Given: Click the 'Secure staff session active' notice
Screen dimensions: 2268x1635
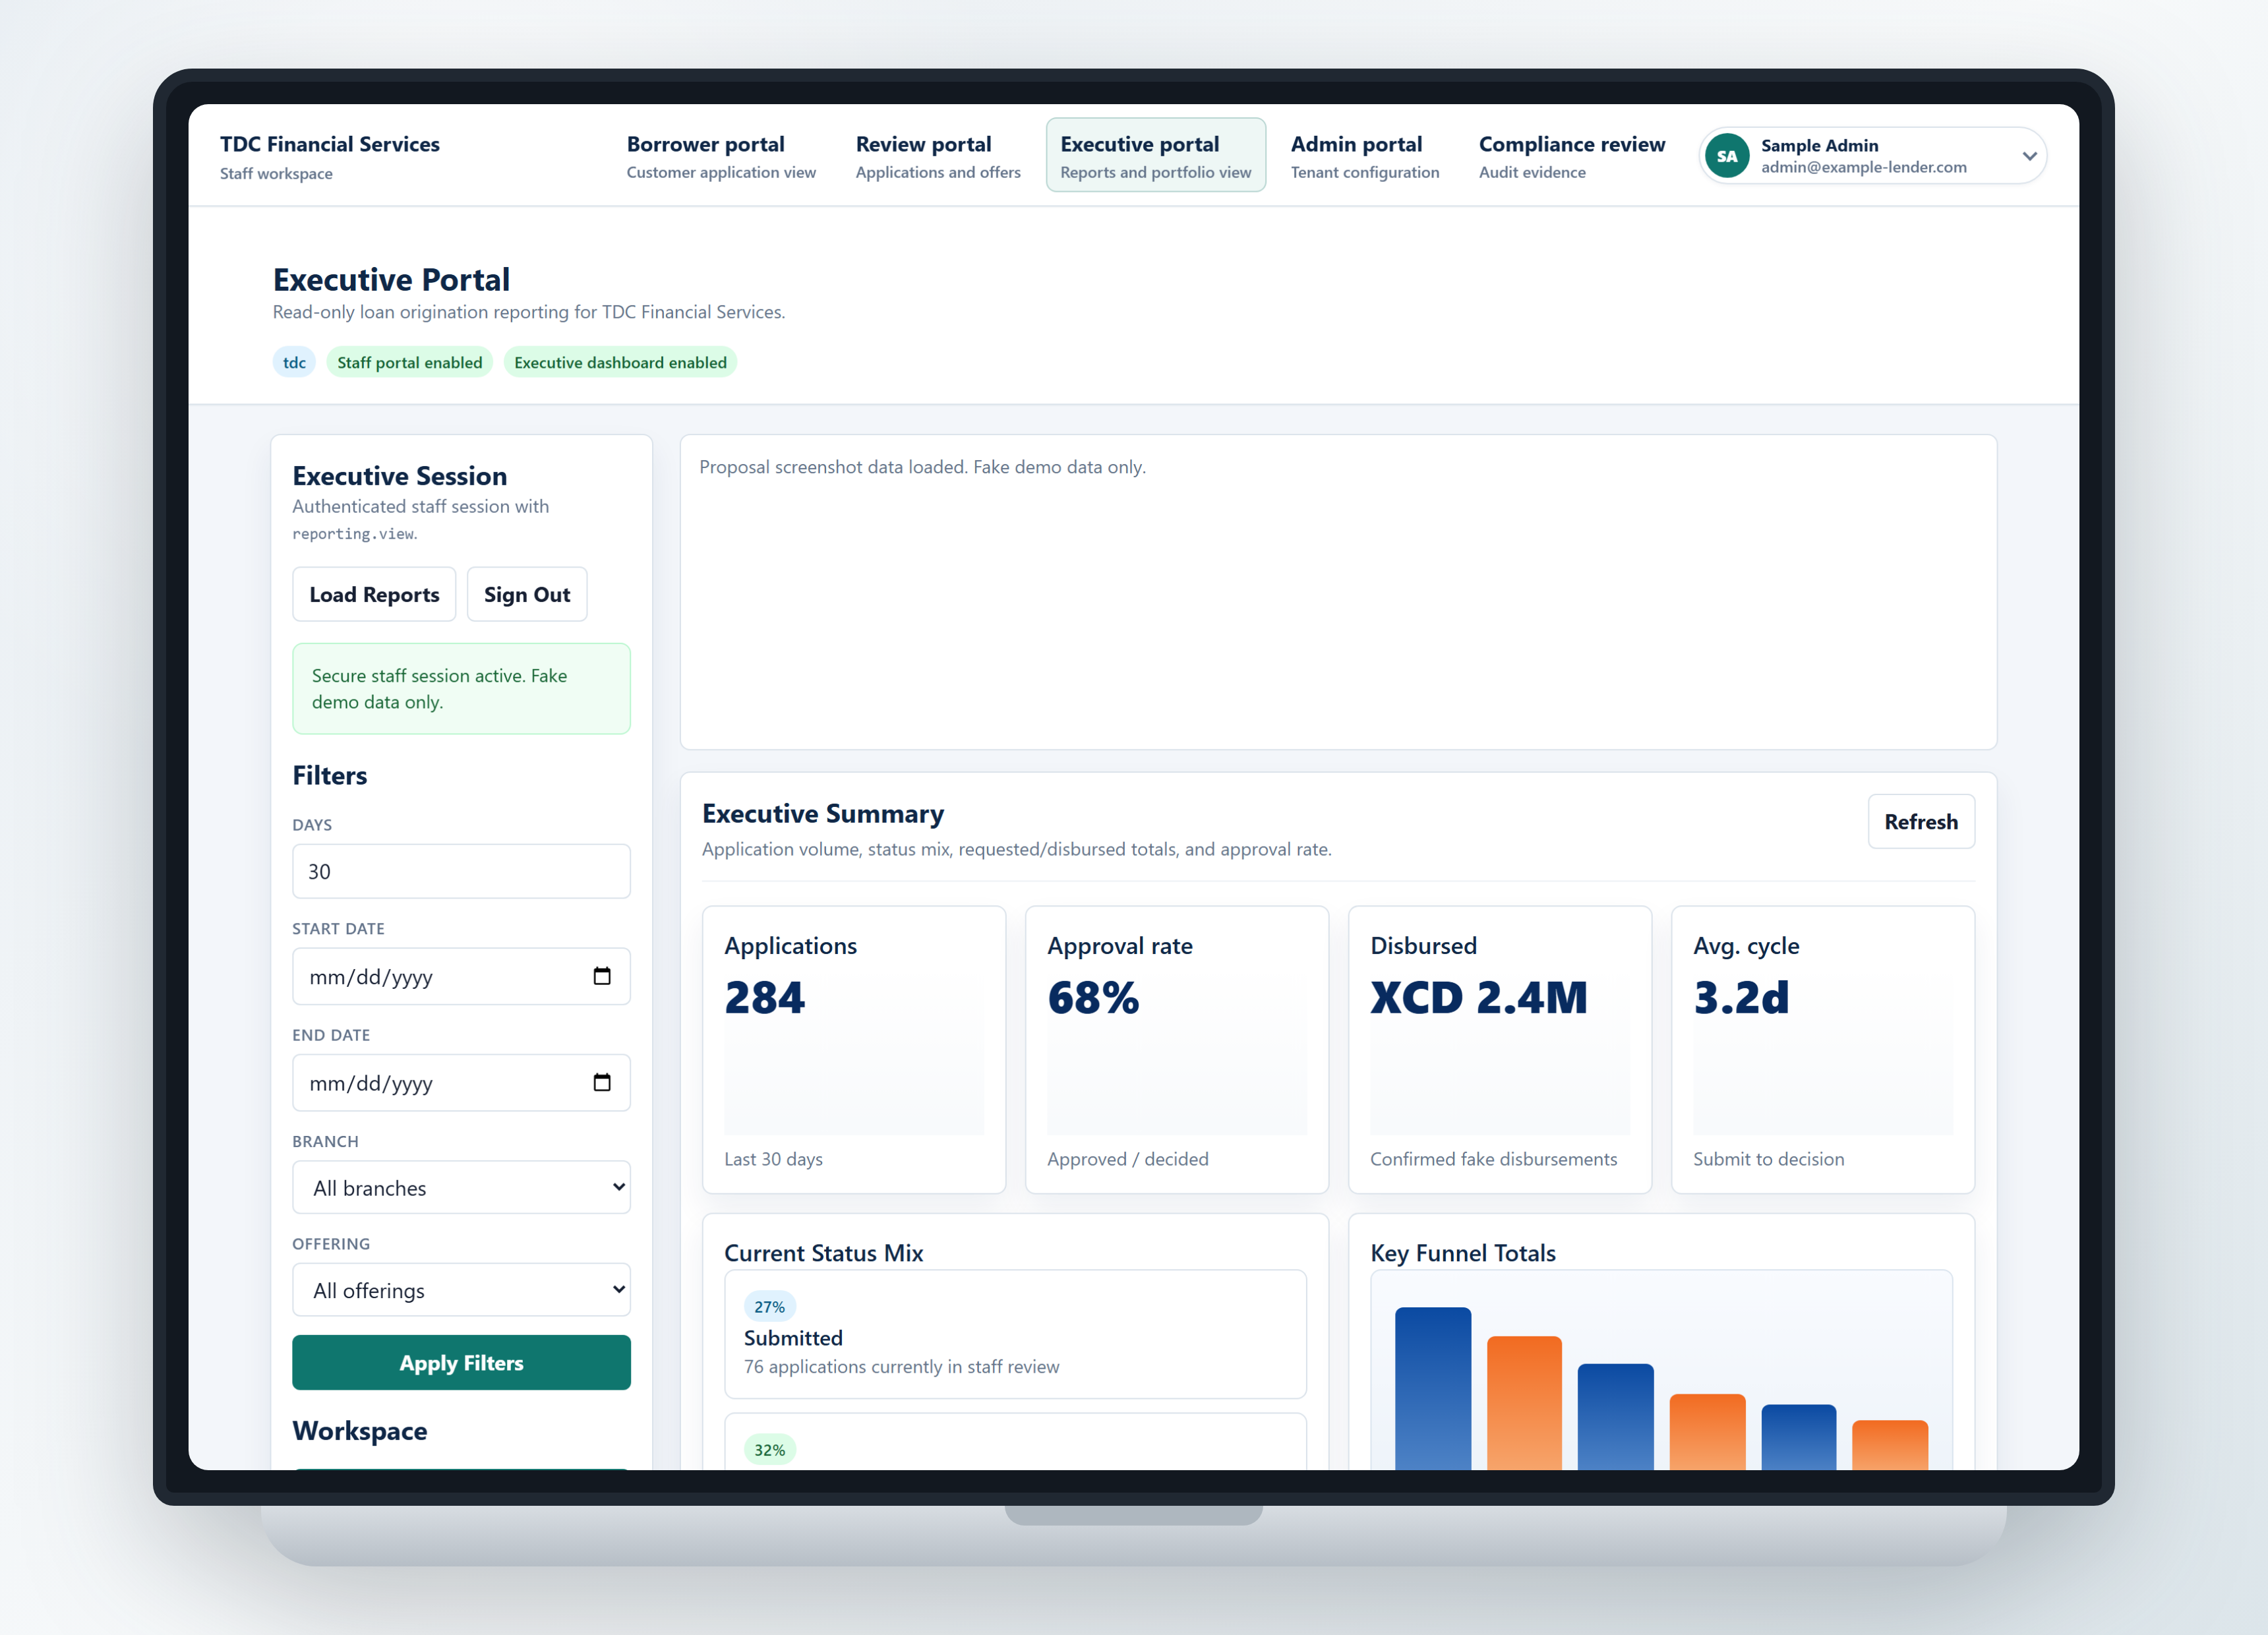Looking at the screenshot, I should (x=461, y=689).
